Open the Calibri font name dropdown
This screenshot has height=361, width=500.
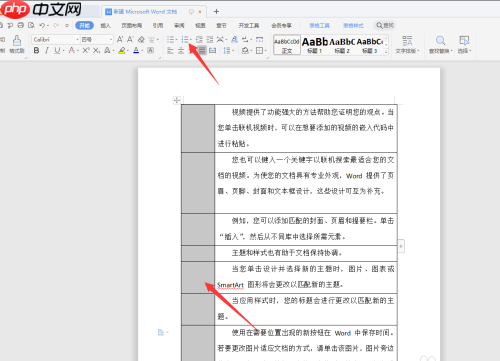coord(78,39)
